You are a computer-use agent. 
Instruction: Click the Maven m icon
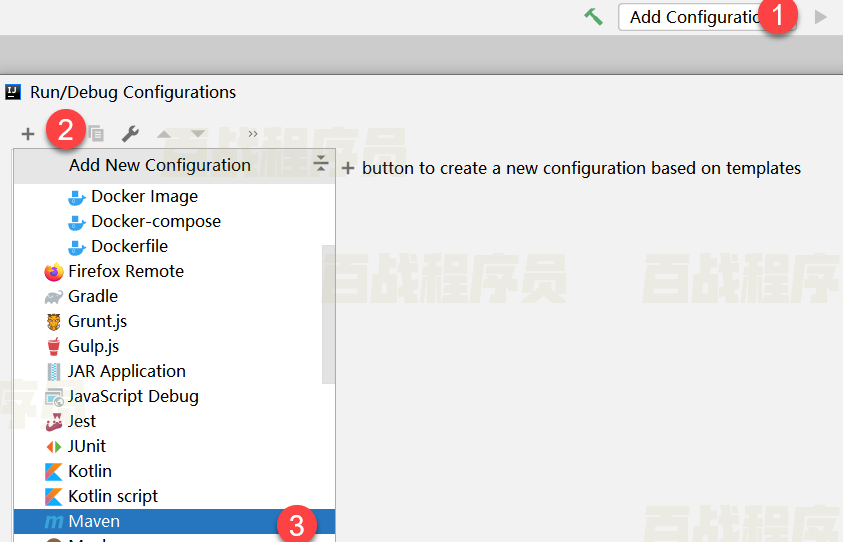point(54,522)
